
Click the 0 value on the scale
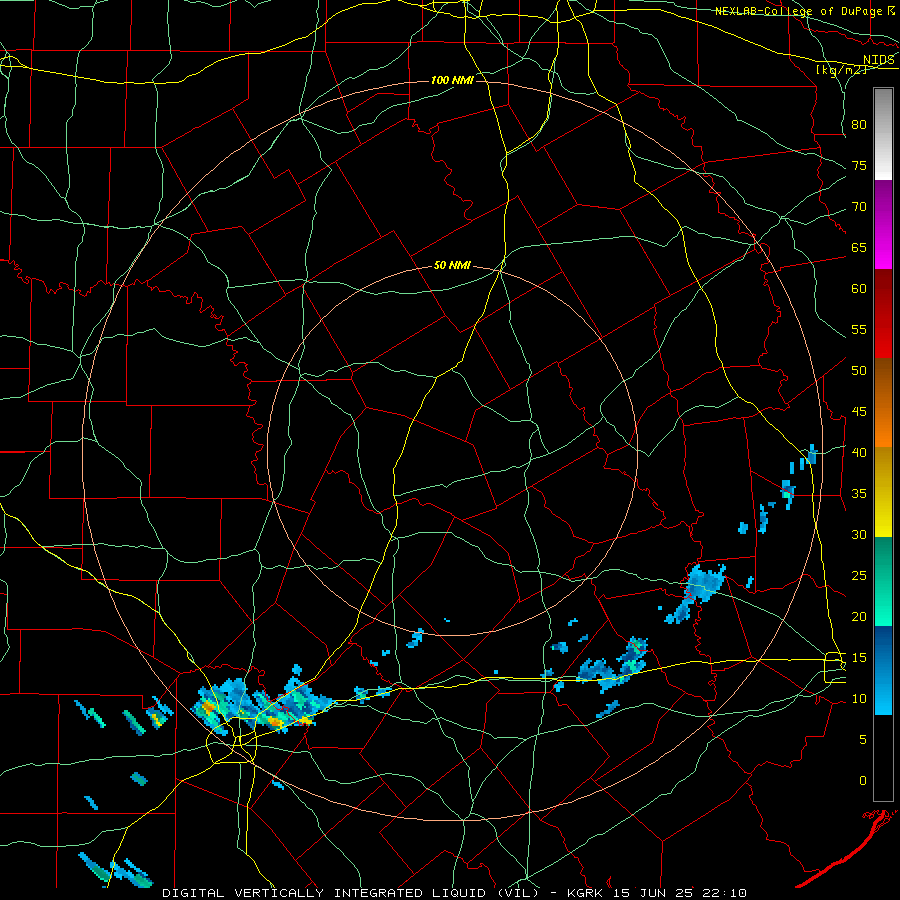863,781
